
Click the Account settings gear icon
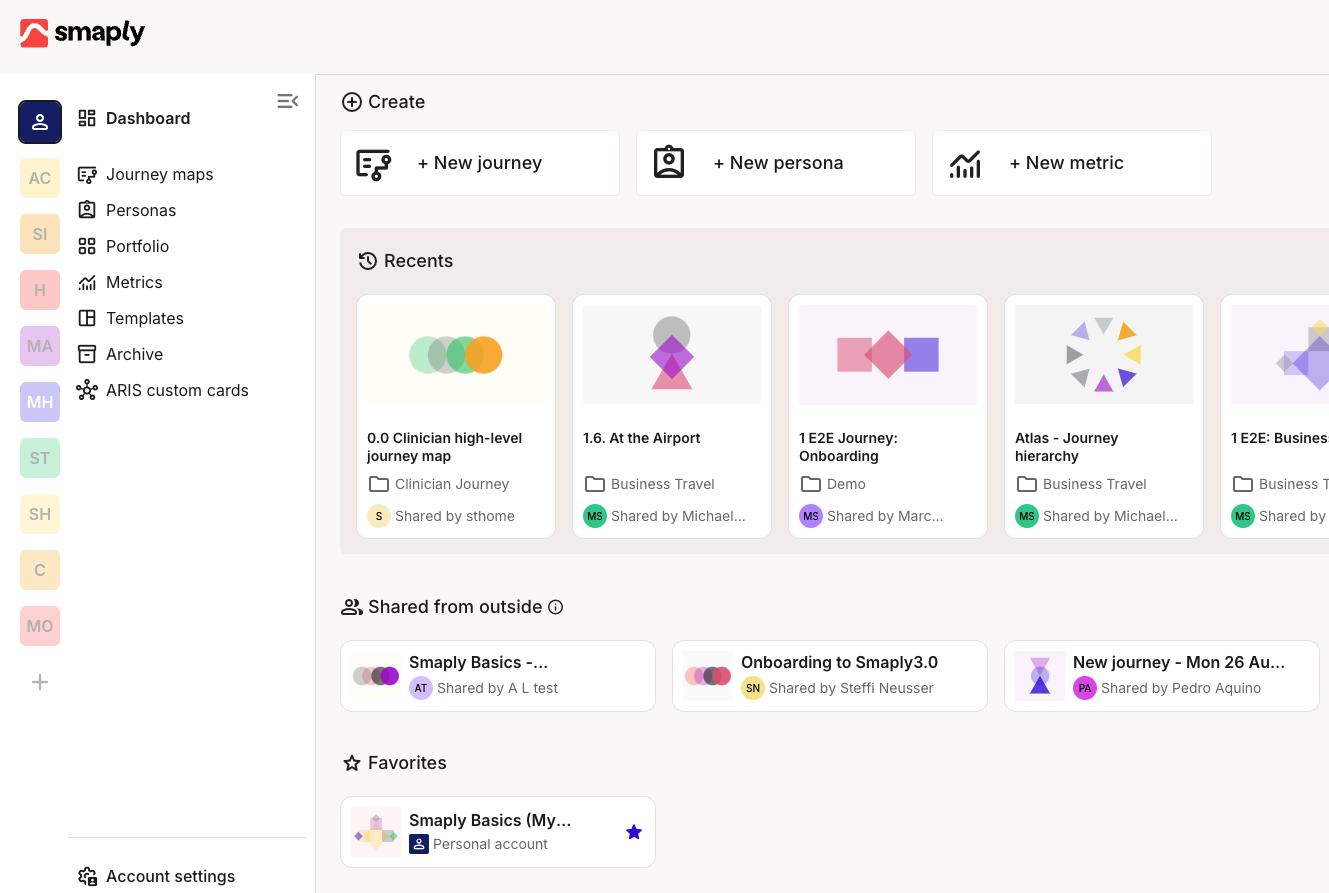[x=87, y=876]
